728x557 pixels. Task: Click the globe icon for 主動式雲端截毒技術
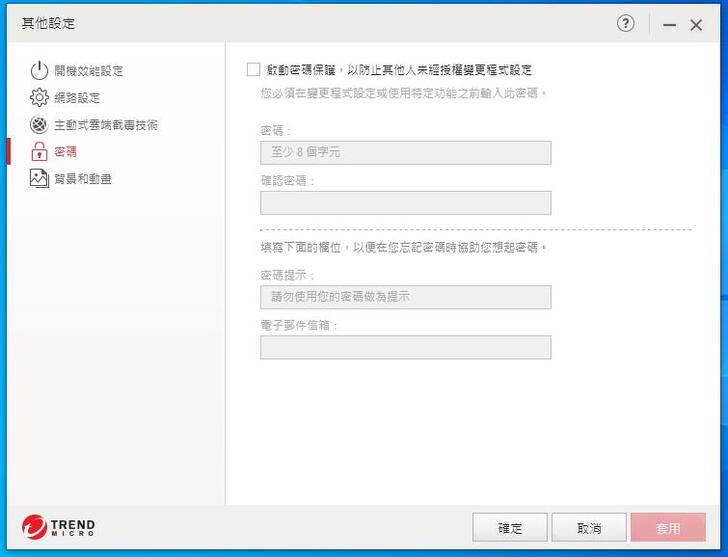coord(39,124)
